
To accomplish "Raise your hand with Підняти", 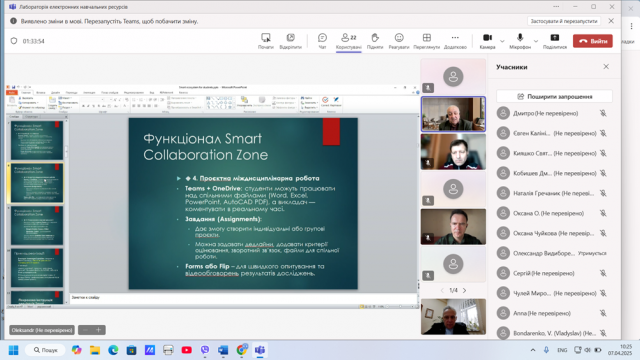I will [375, 41].
